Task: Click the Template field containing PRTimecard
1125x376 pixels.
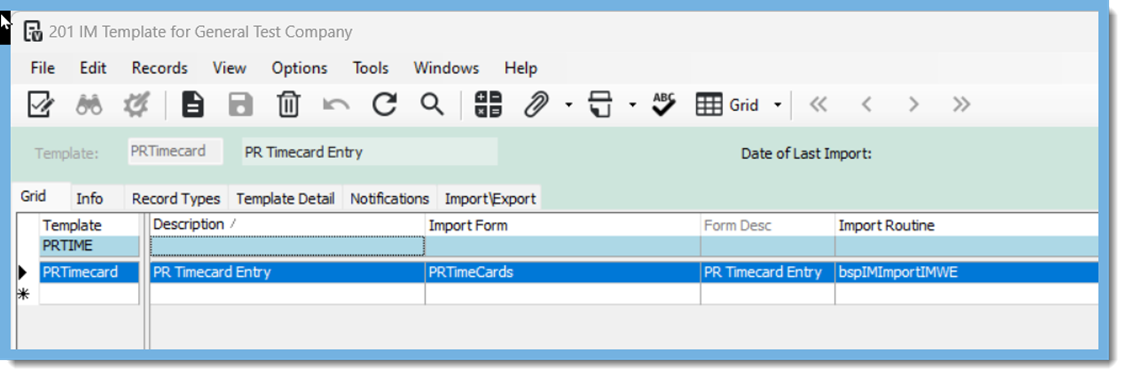Action: coord(175,151)
